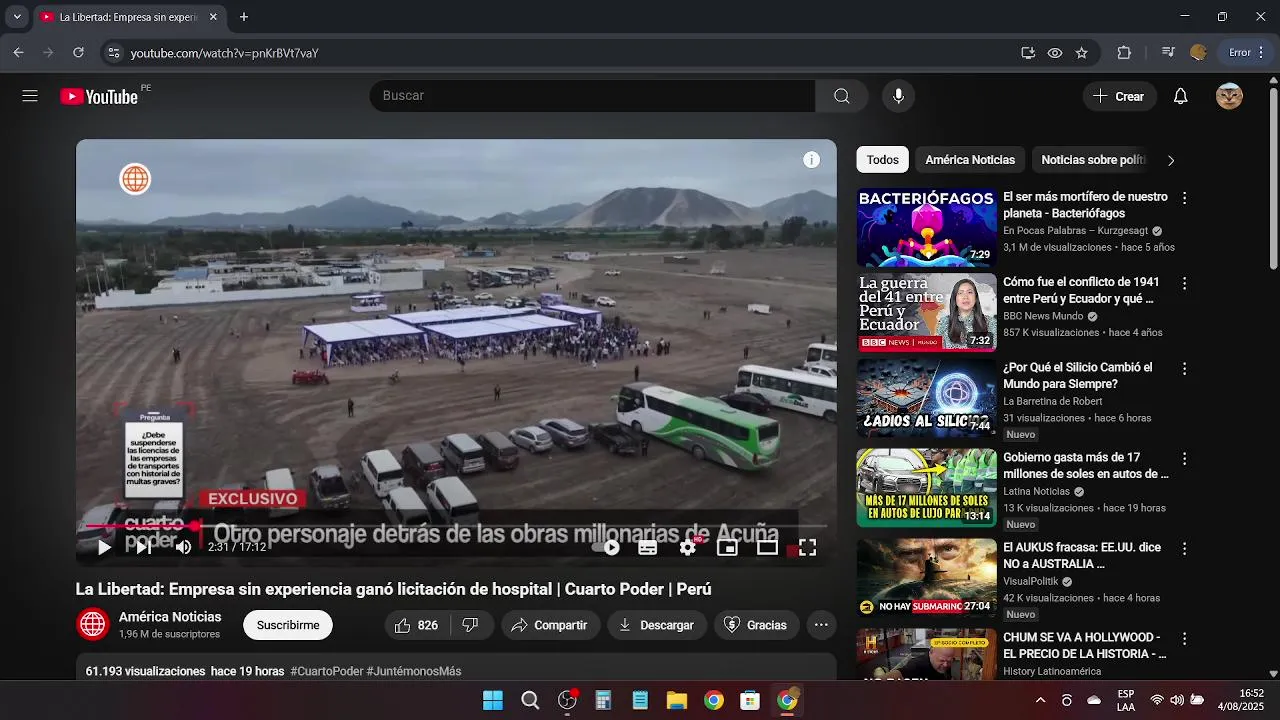Share the video with Compartir
1280x720 pixels.
[549, 625]
